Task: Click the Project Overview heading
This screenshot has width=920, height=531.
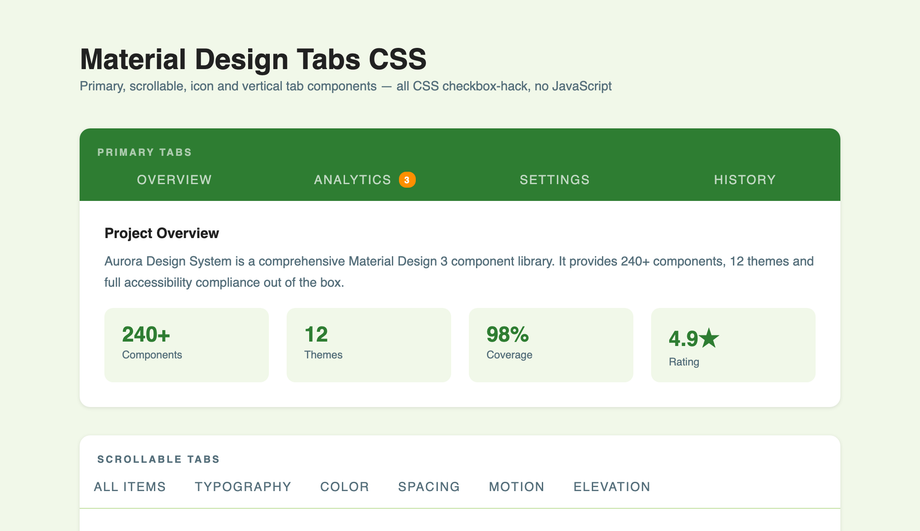Action: point(161,234)
